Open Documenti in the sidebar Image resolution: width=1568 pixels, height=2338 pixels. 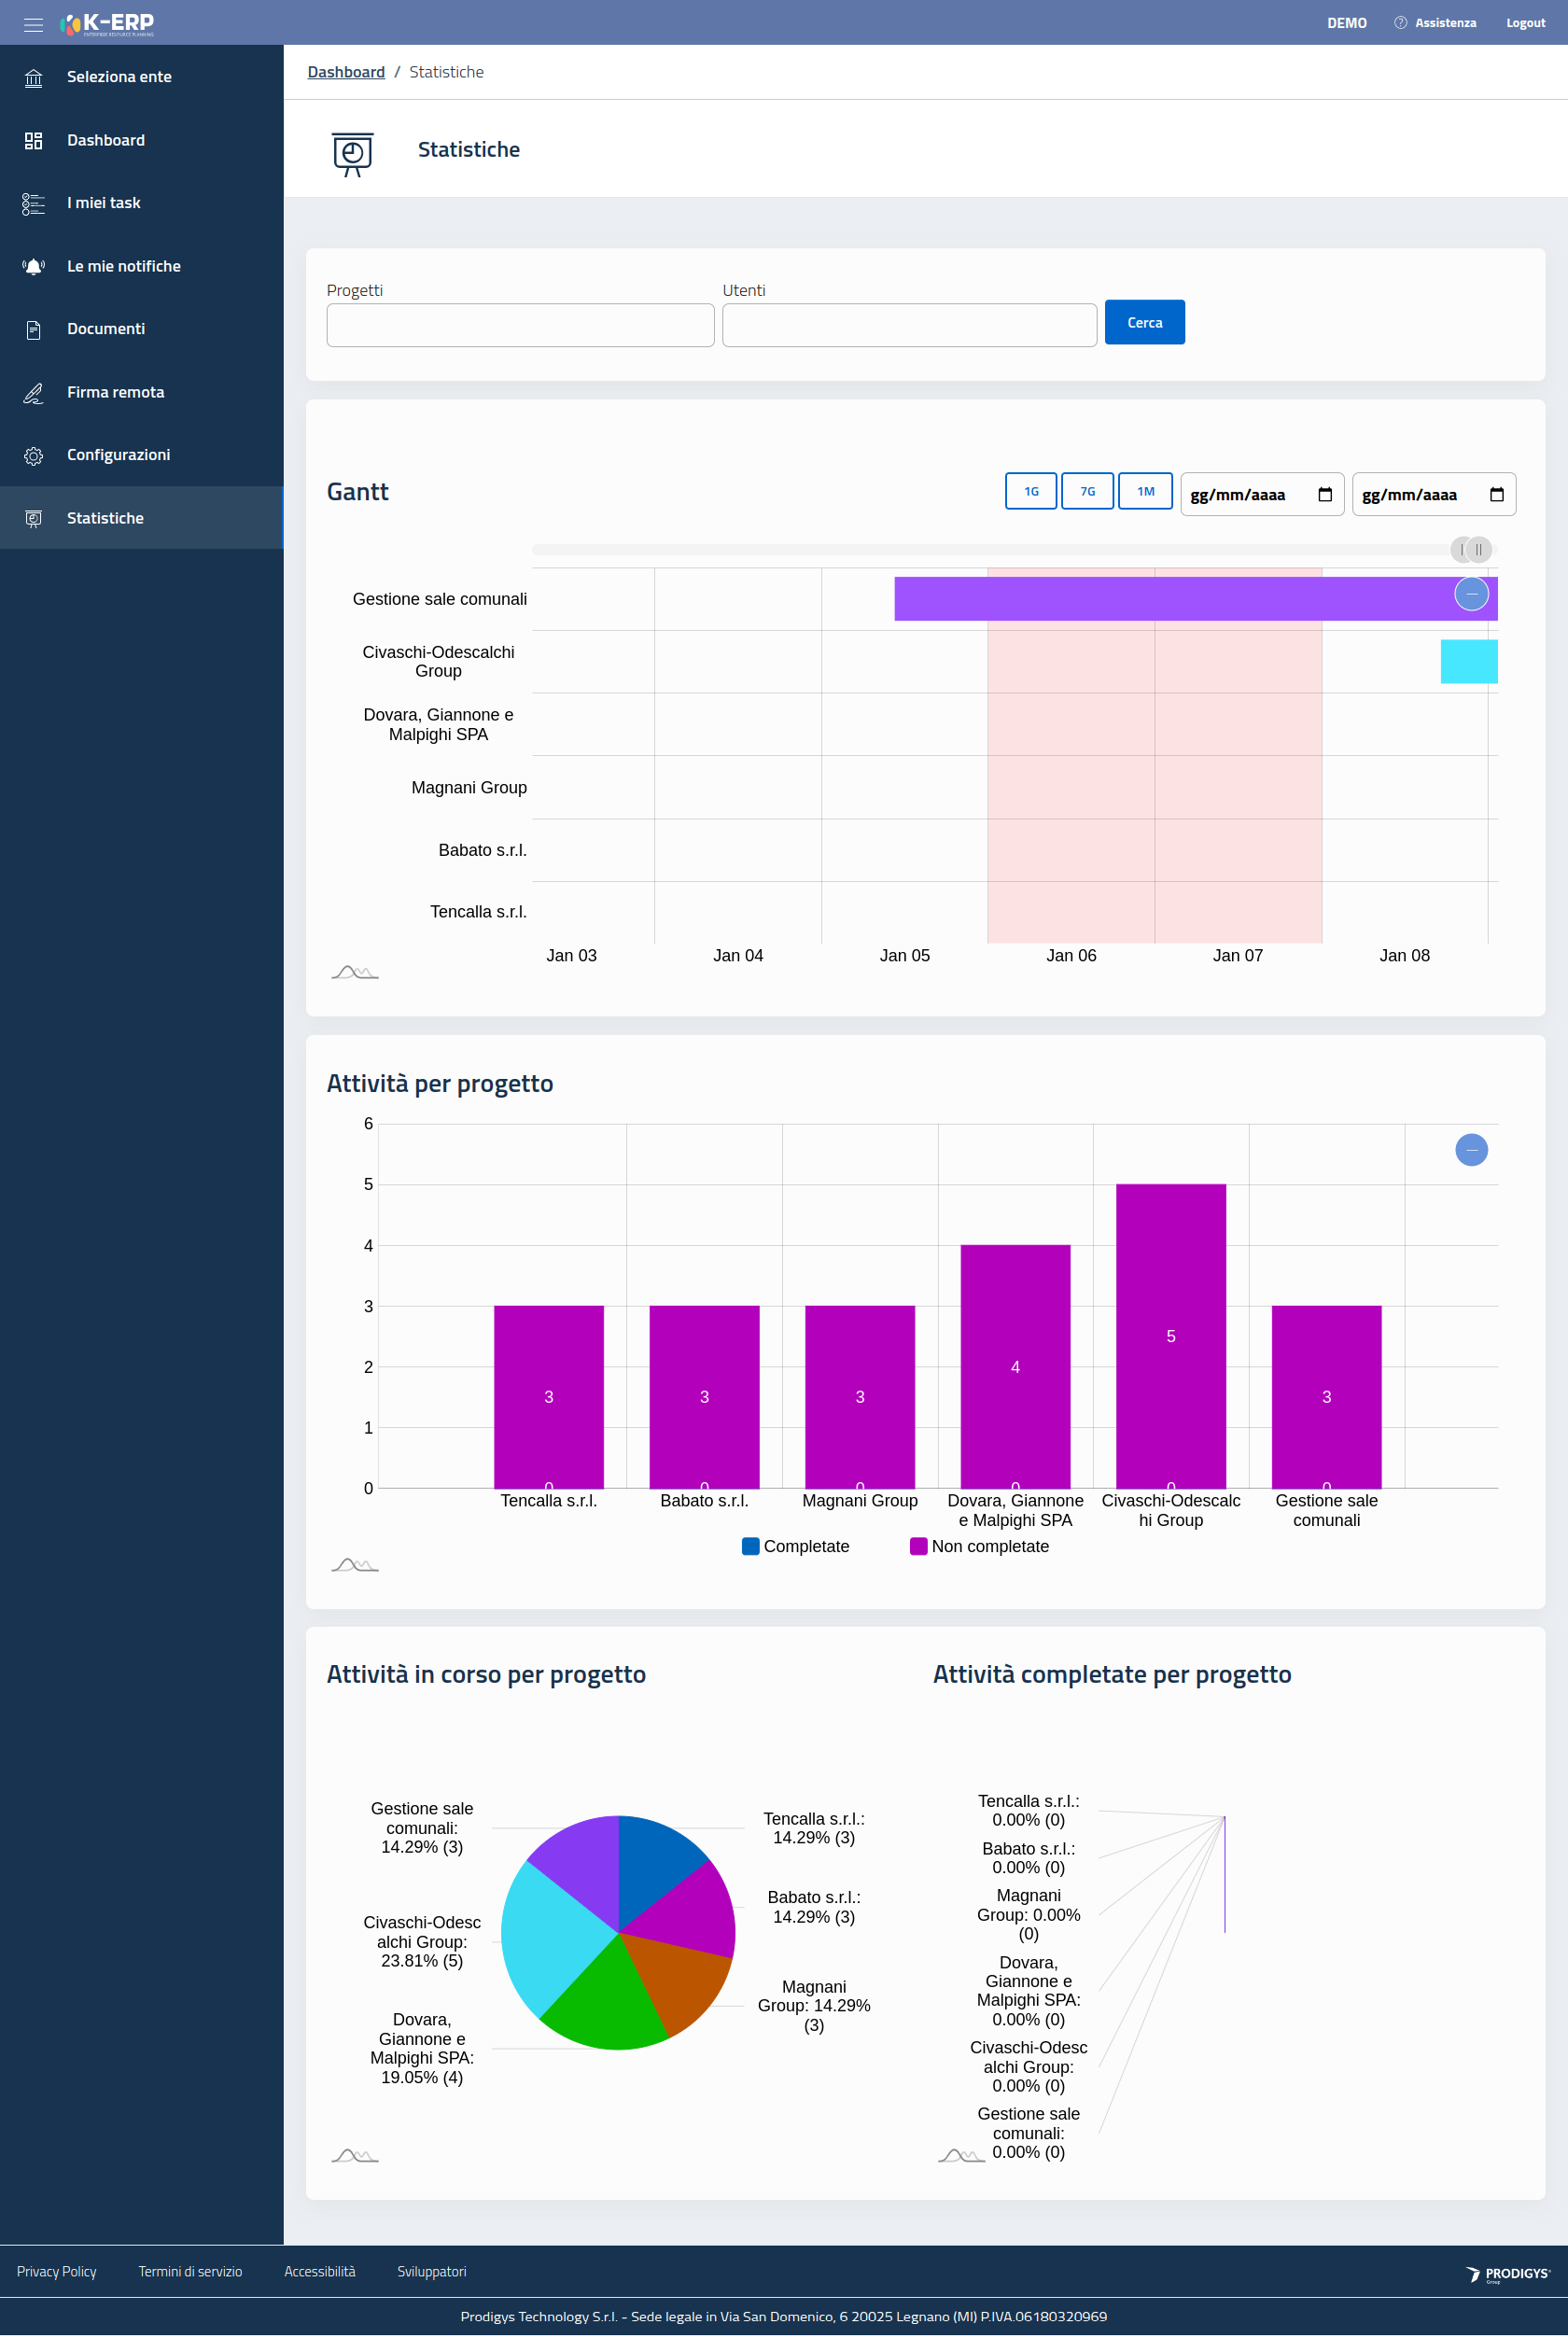click(x=106, y=329)
